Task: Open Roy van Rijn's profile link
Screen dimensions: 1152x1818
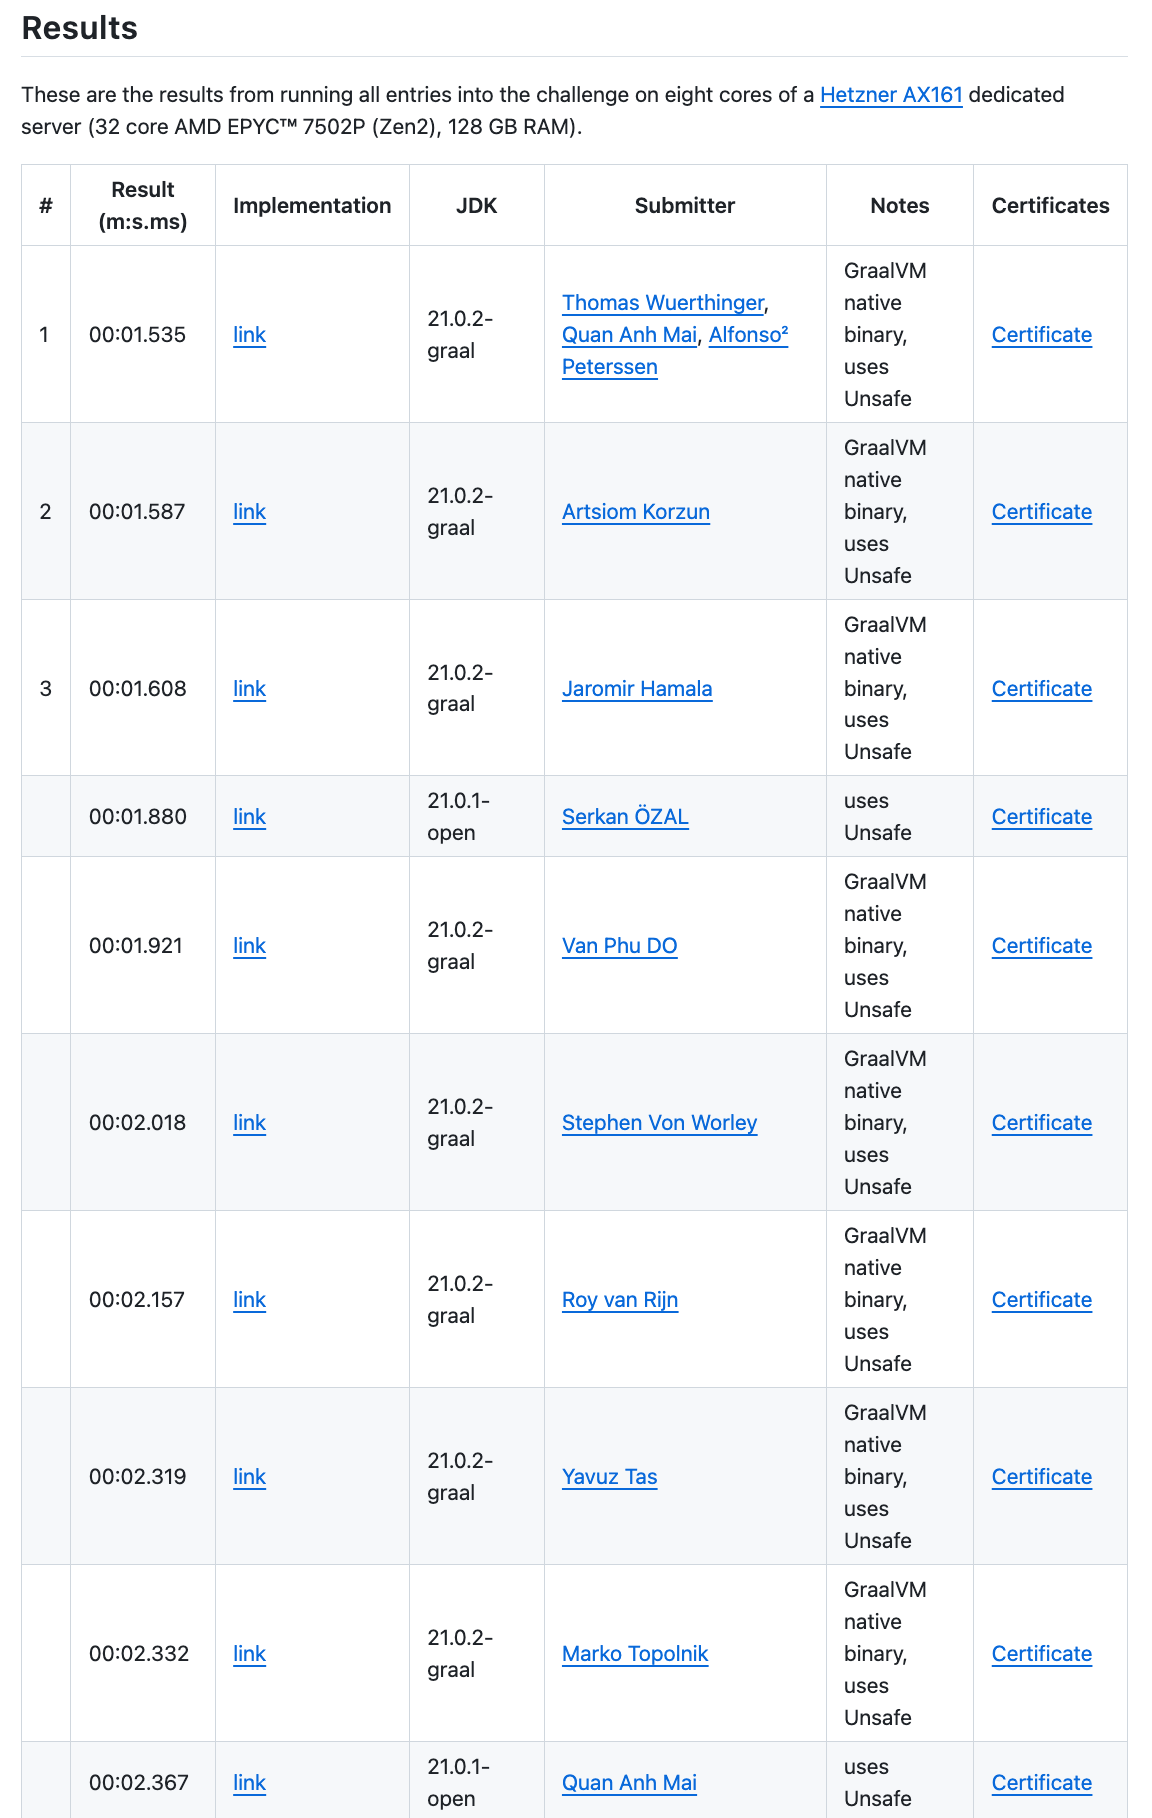Action: coord(620,1300)
